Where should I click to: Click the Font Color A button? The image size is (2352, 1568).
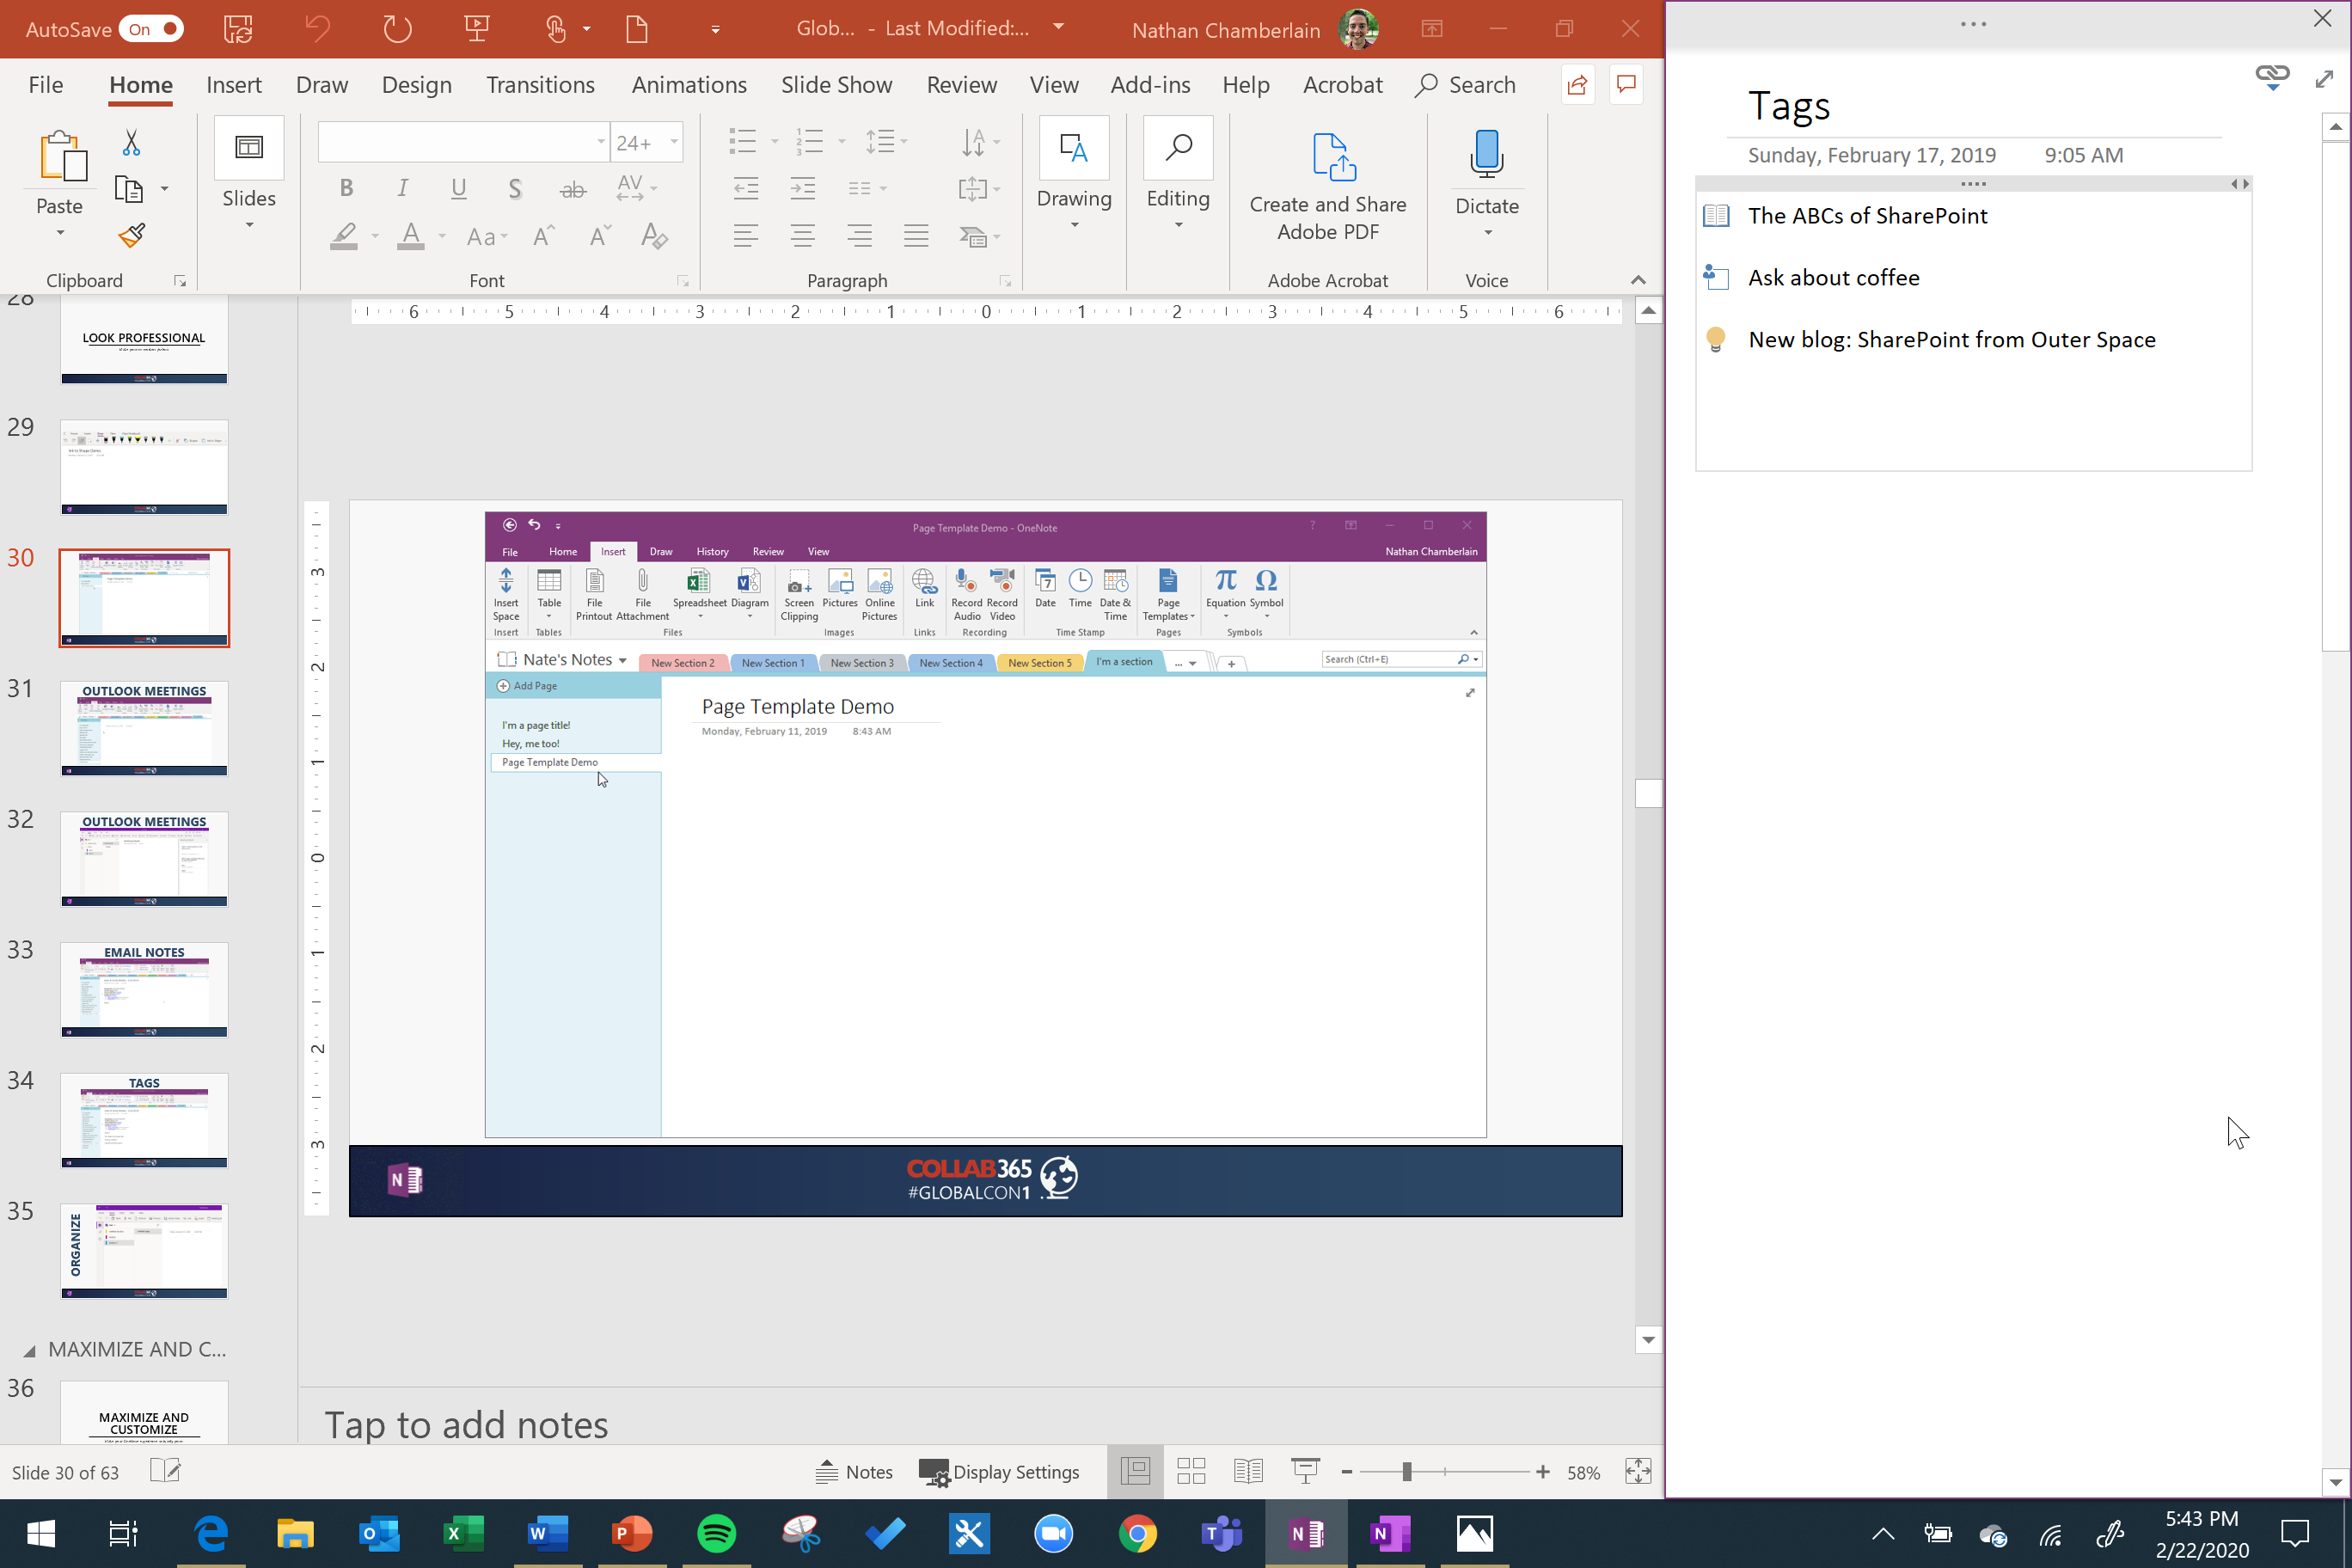[411, 236]
